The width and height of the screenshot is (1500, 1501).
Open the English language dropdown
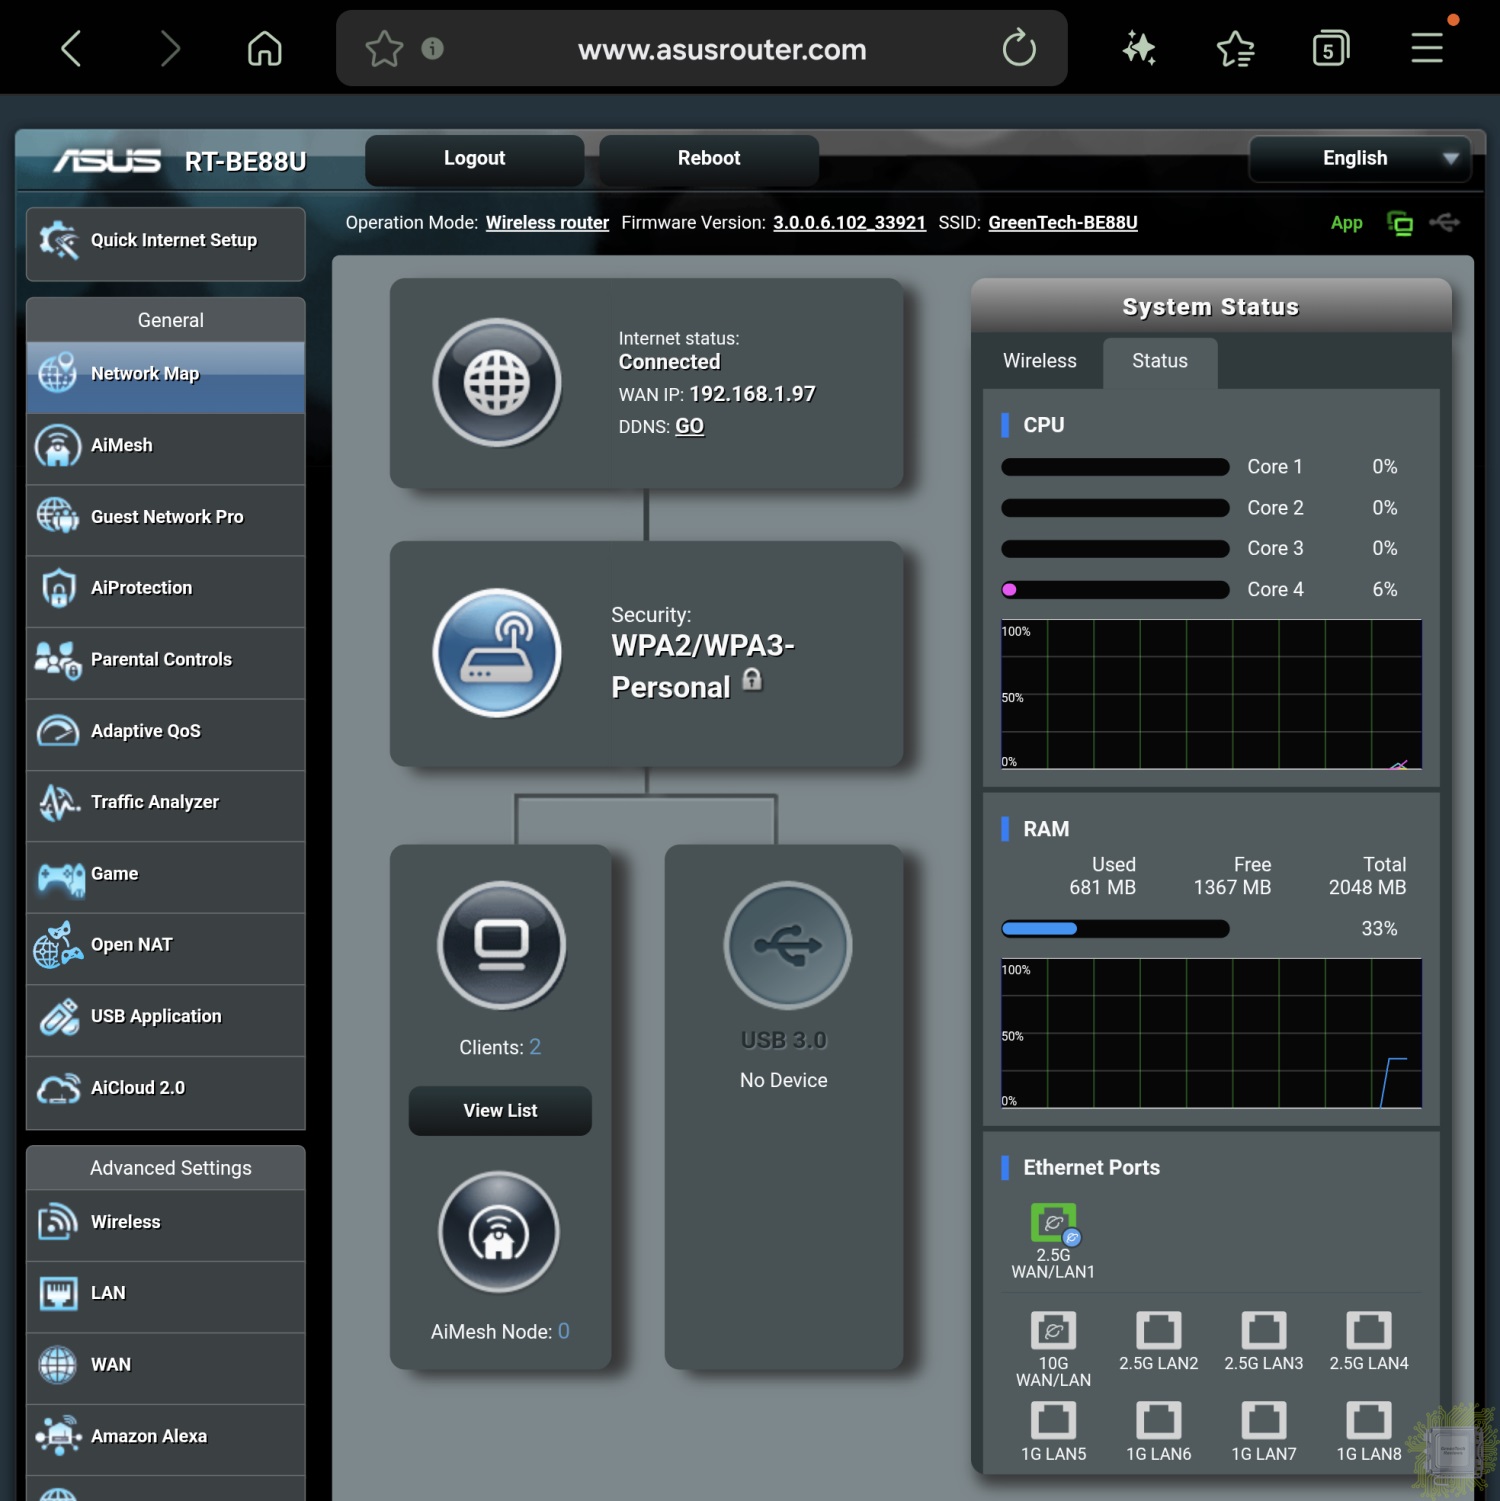[x=1359, y=158]
